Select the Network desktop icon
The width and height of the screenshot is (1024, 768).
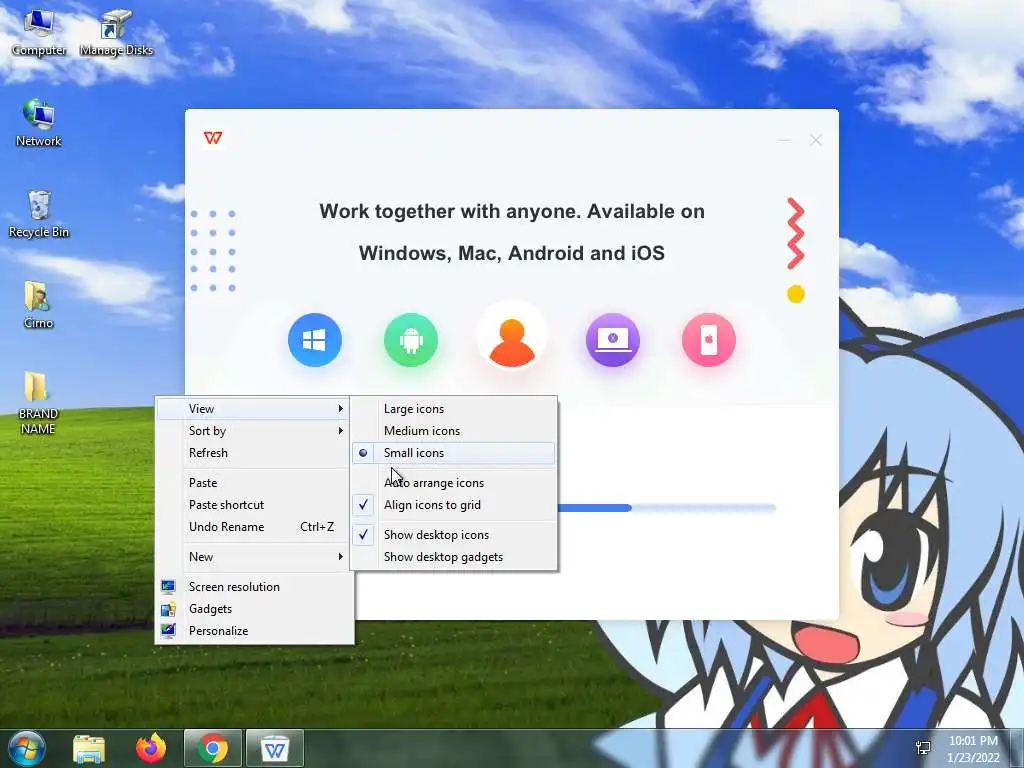39,123
